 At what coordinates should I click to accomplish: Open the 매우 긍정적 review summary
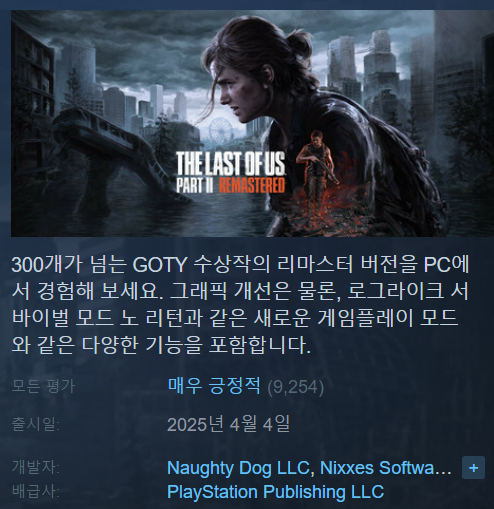(x=214, y=386)
